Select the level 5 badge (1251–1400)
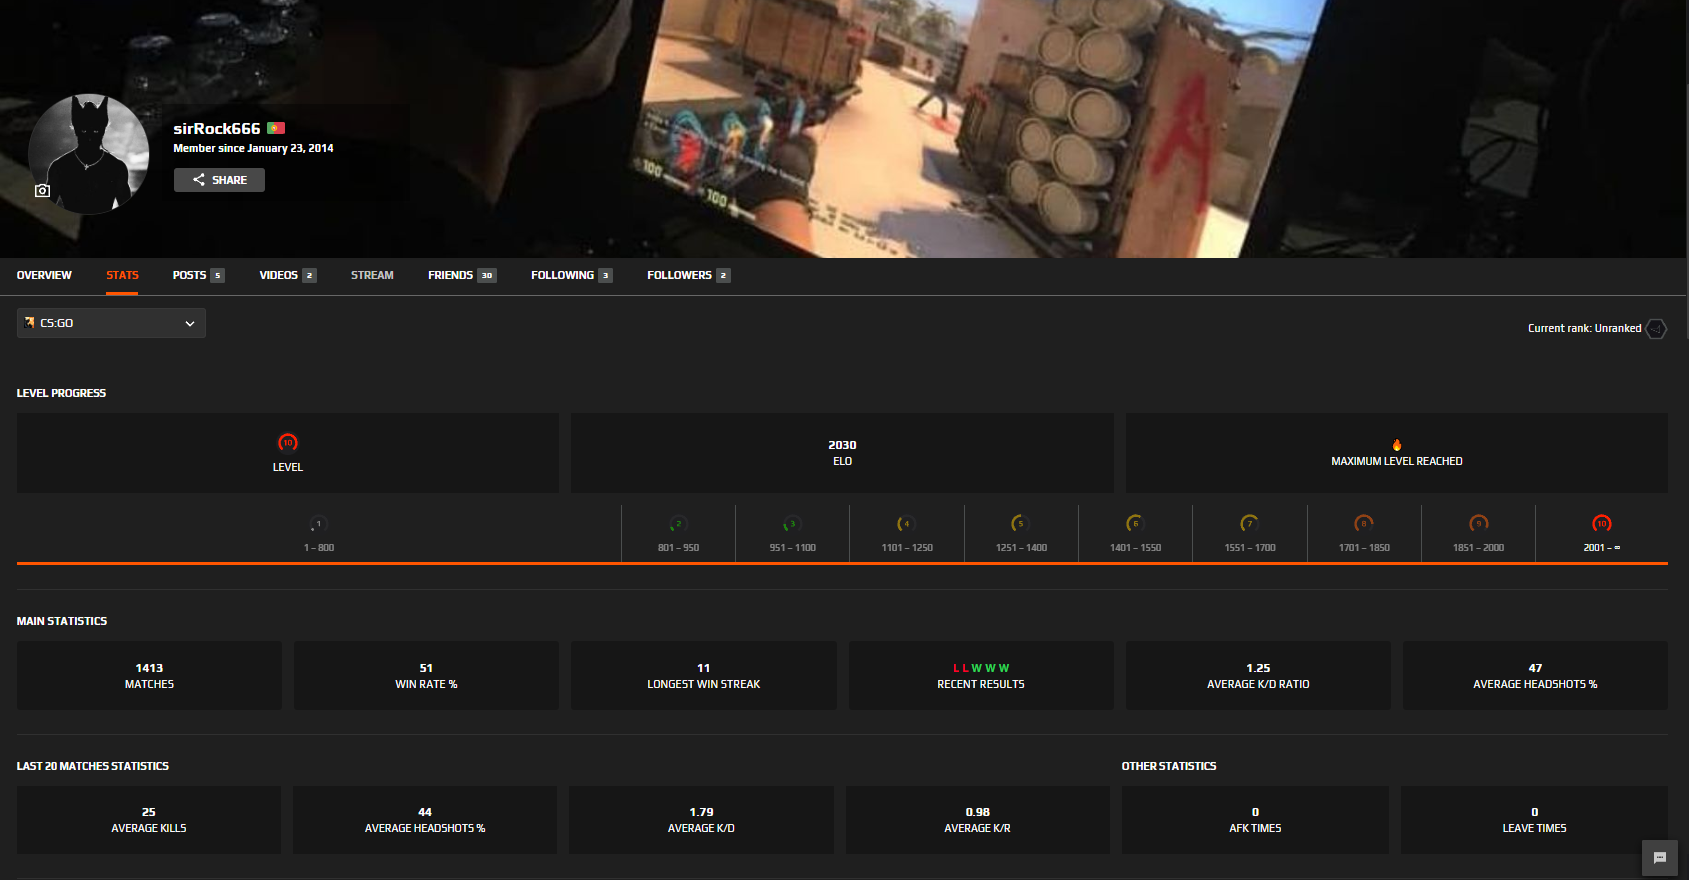This screenshot has height=880, width=1689. [x=1020, y=524]
